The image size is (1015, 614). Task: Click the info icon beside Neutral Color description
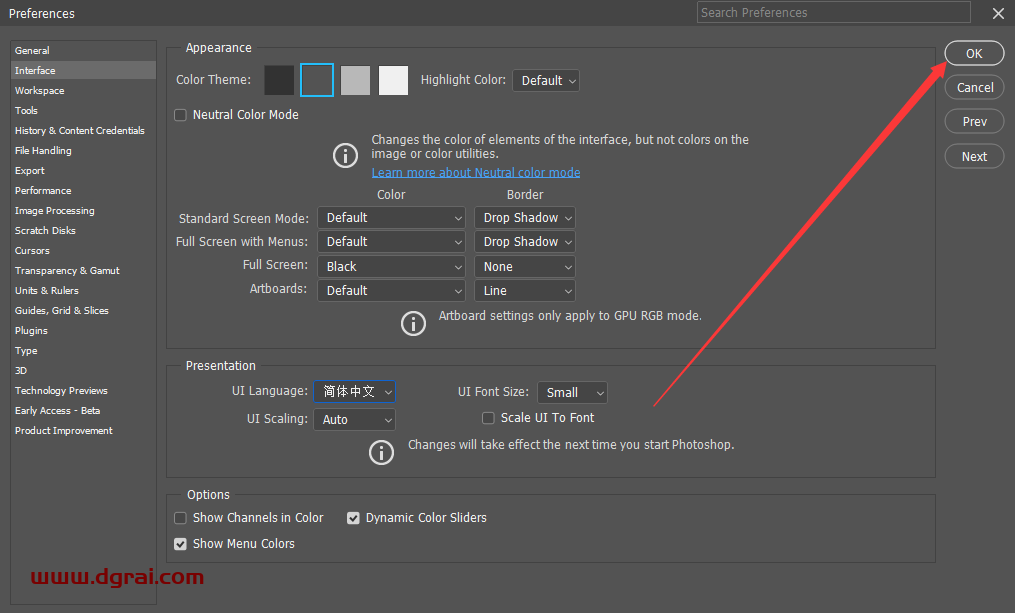[x=345, y=155]
